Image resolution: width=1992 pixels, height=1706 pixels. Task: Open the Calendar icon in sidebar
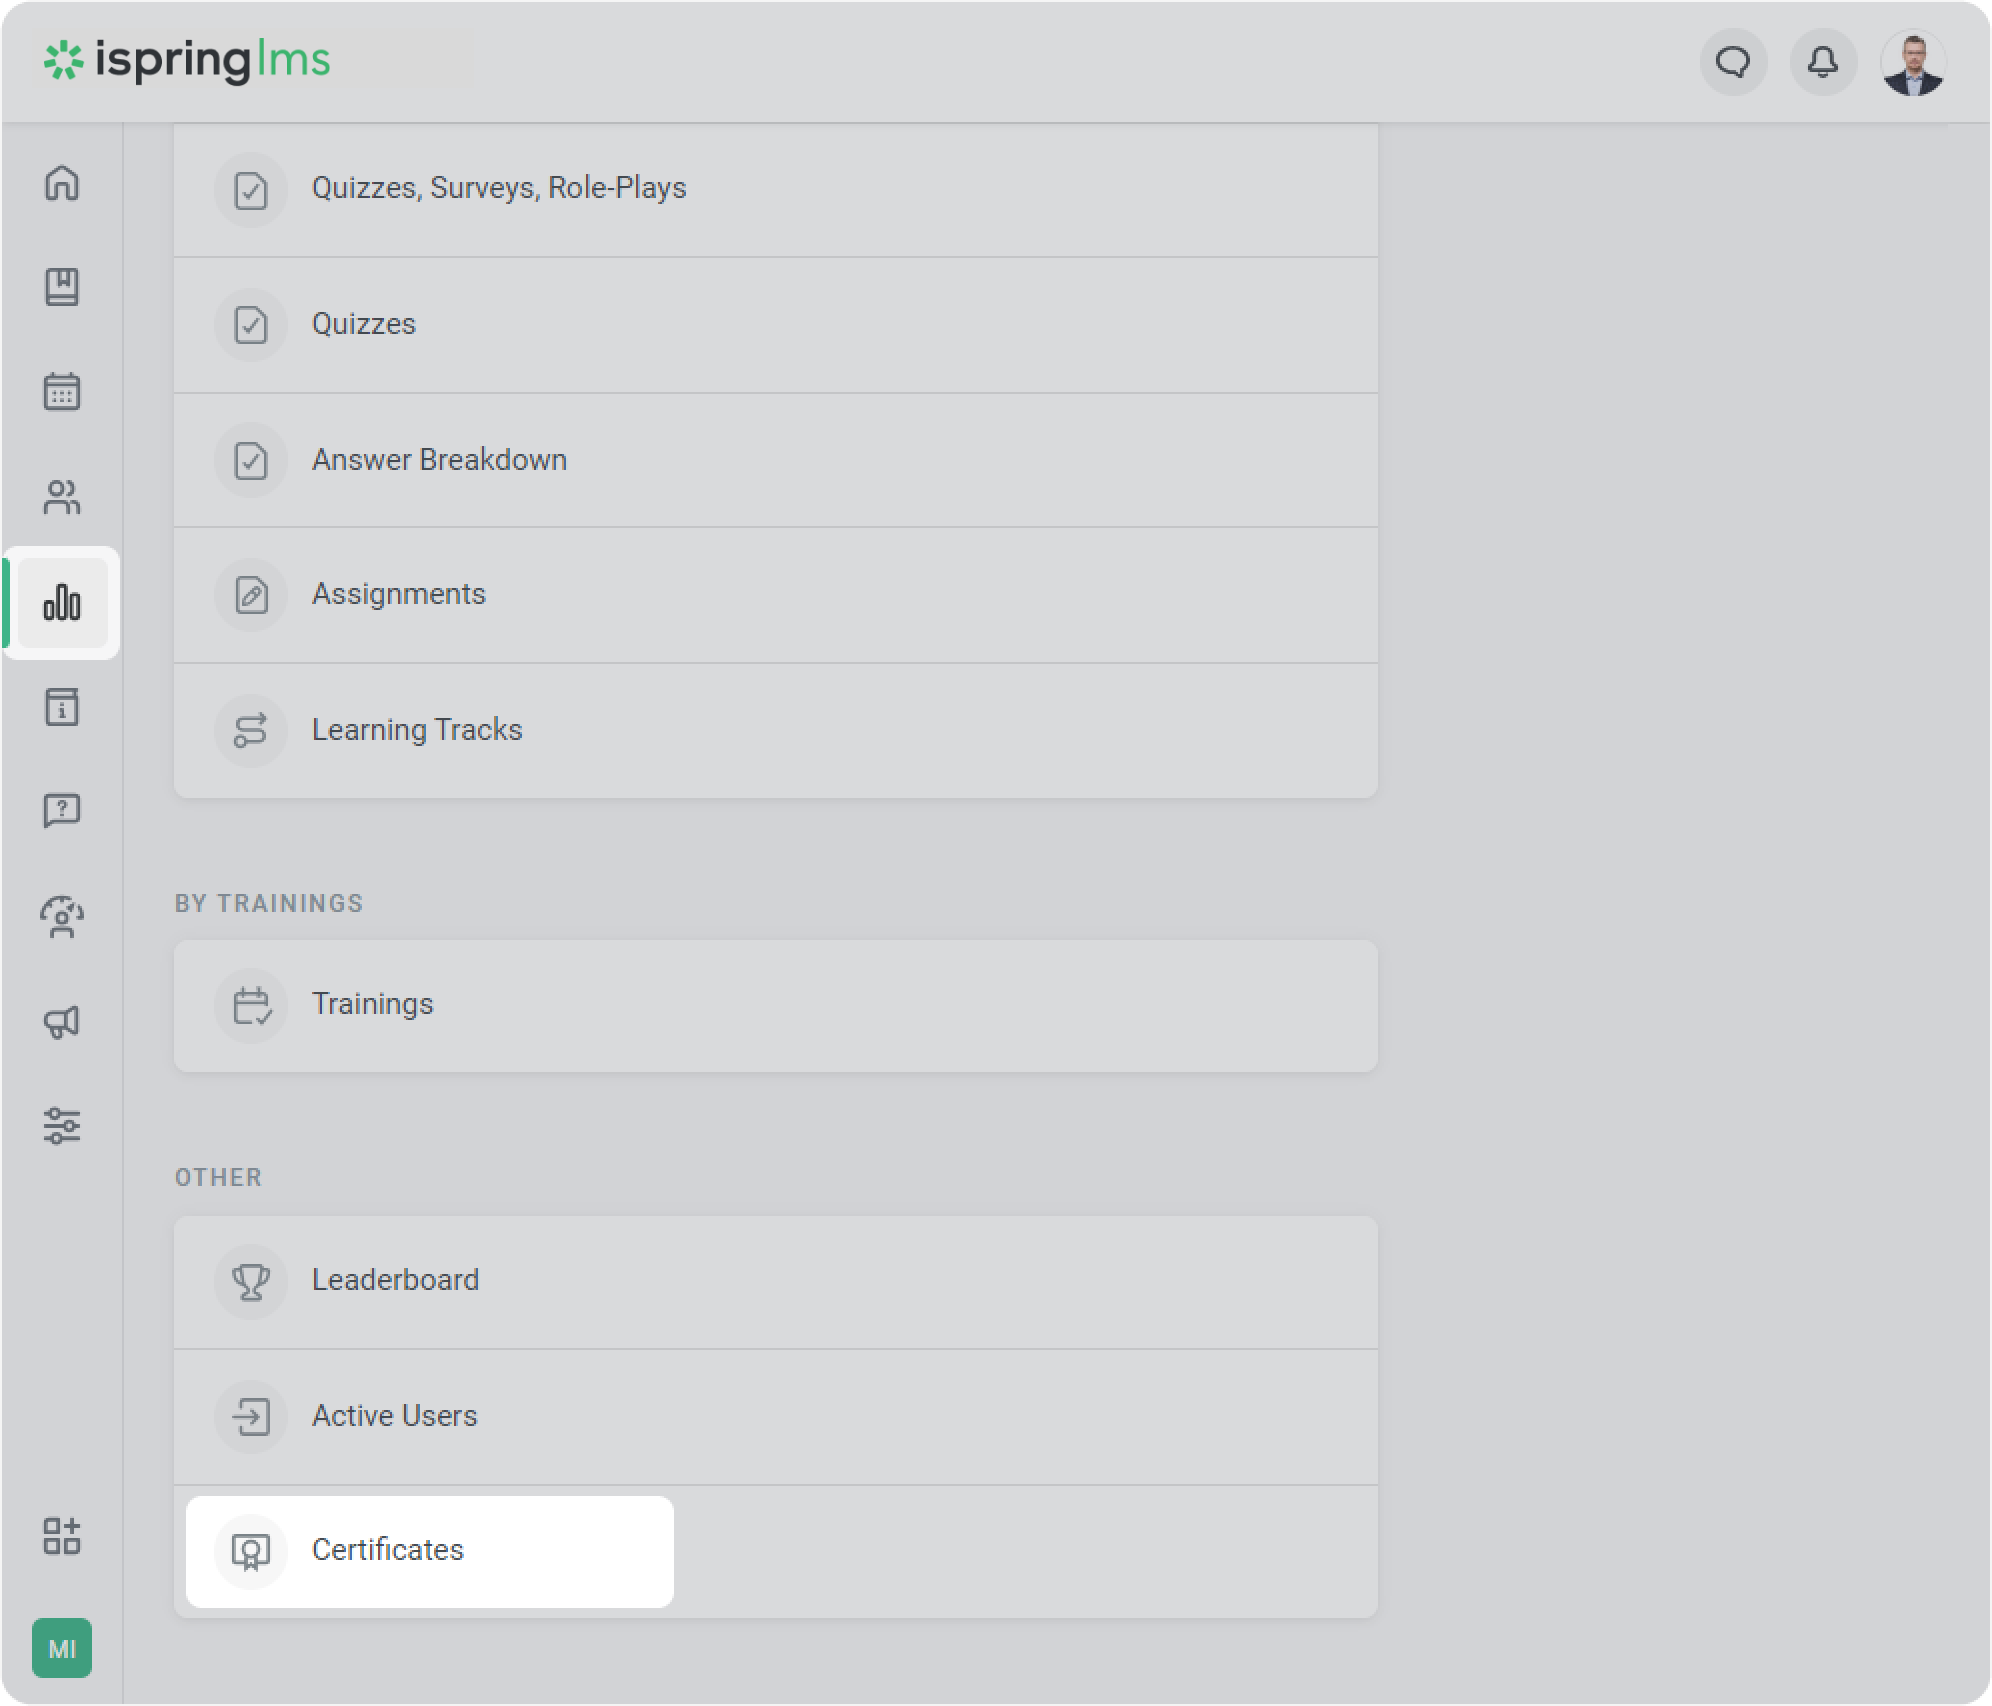[62, 392]
